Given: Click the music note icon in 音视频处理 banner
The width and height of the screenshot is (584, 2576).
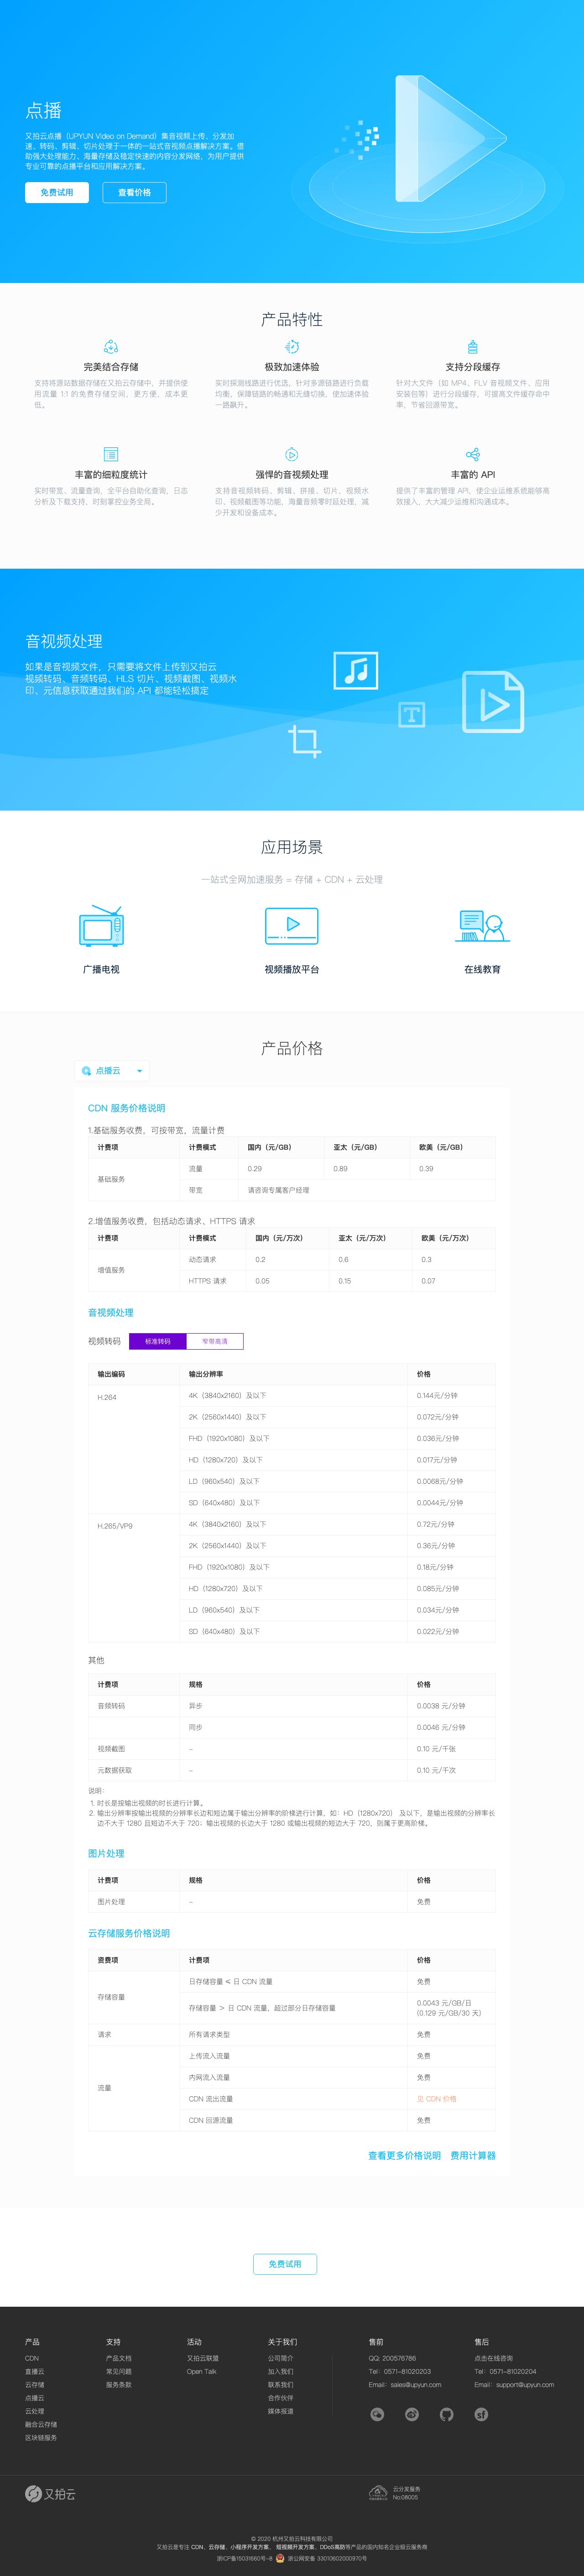Looking at the screenshot, I should tap(356, 670).
